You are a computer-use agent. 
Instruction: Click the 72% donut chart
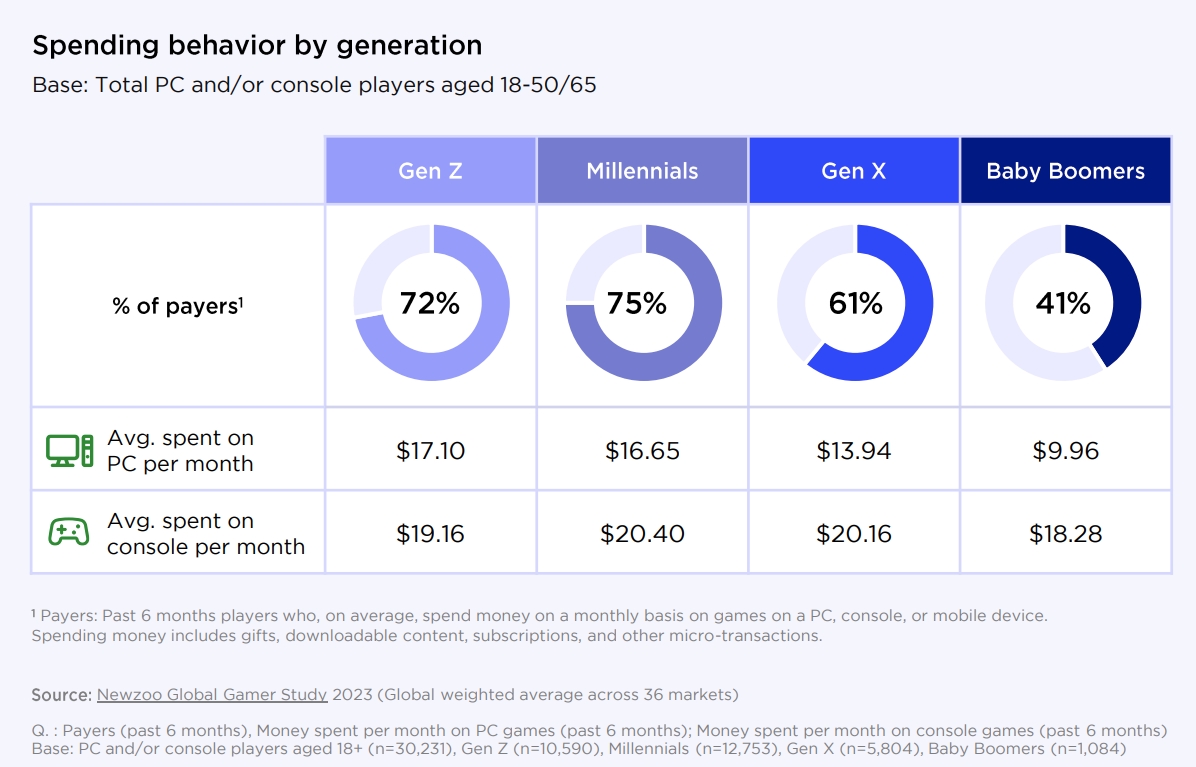coord(431,303)
